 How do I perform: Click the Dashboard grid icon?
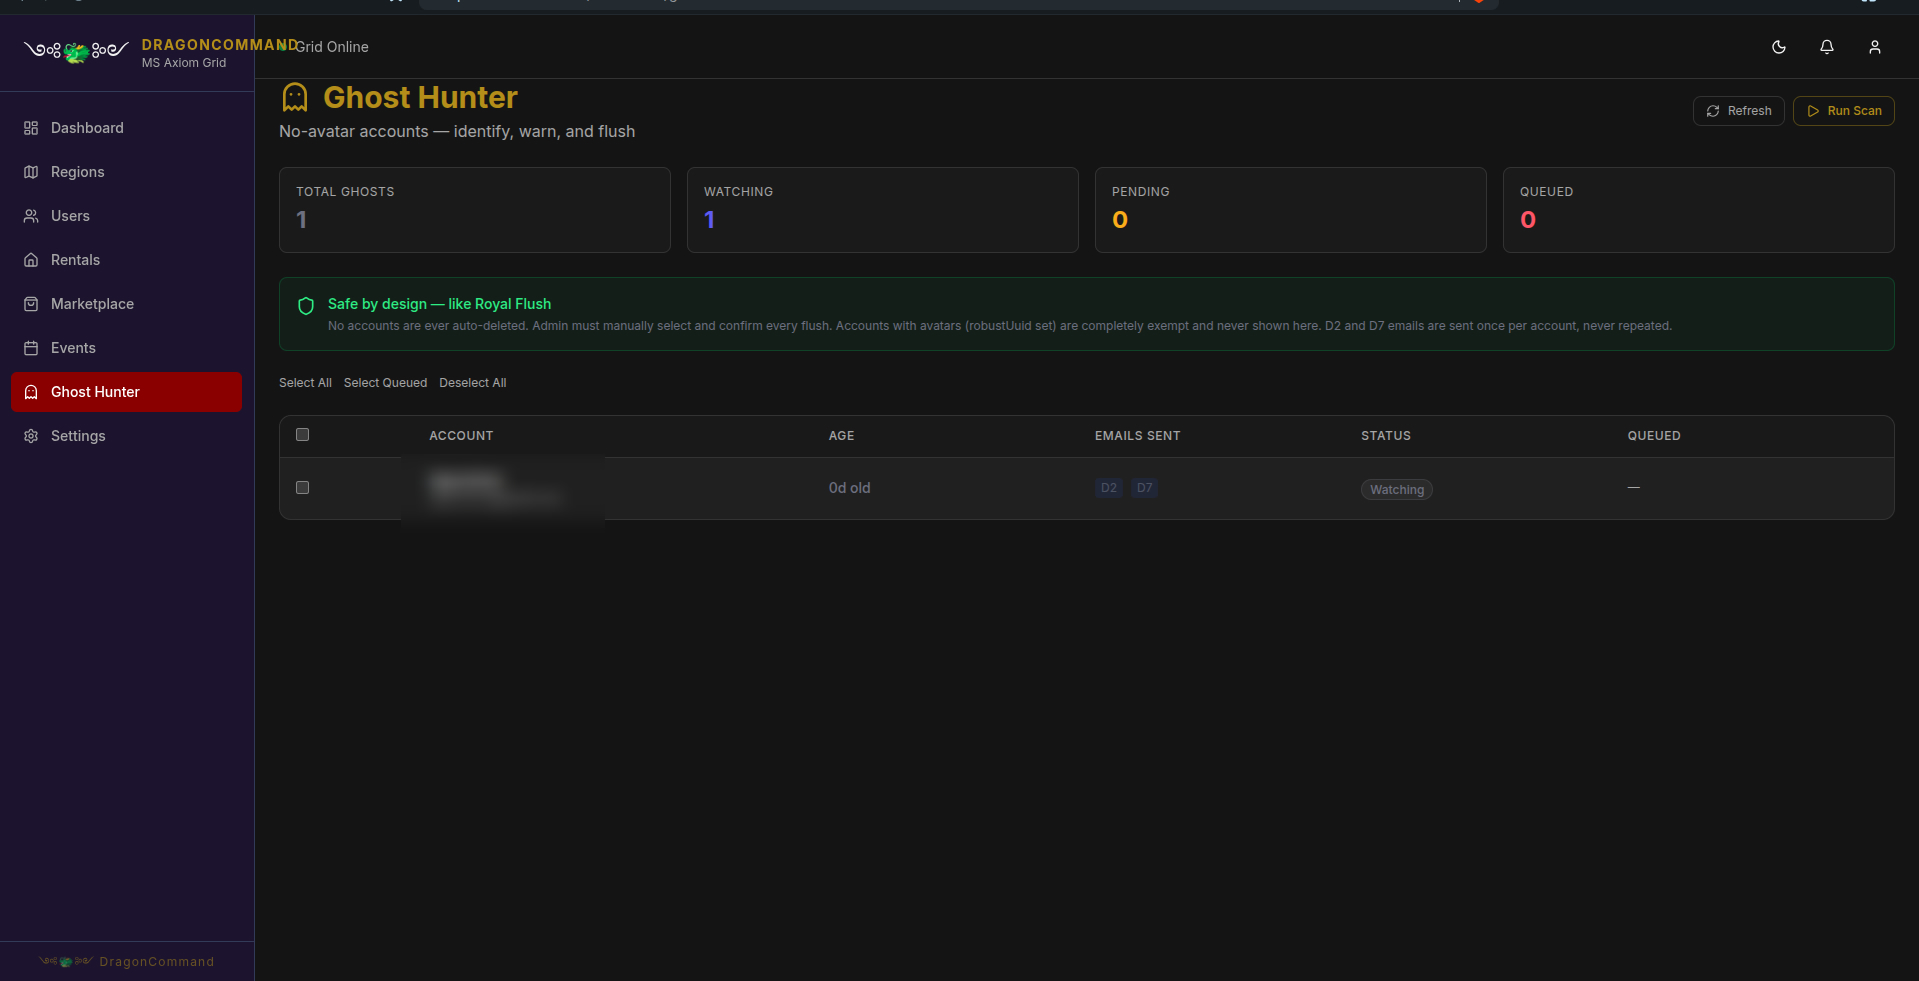[31, 128]
